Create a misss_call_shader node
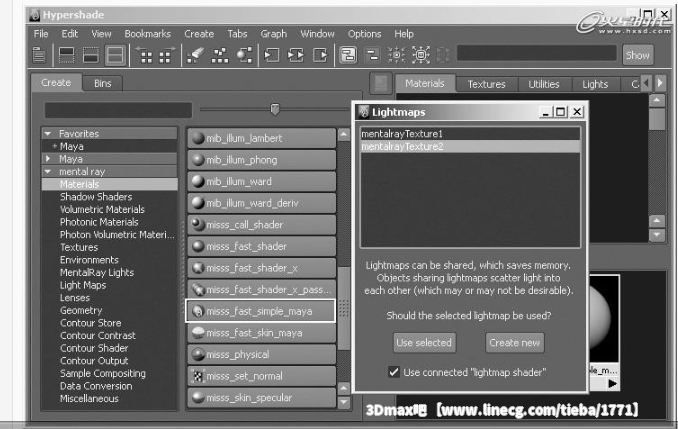678x429 pixels. pyautogui.click(x=262, y=225)
